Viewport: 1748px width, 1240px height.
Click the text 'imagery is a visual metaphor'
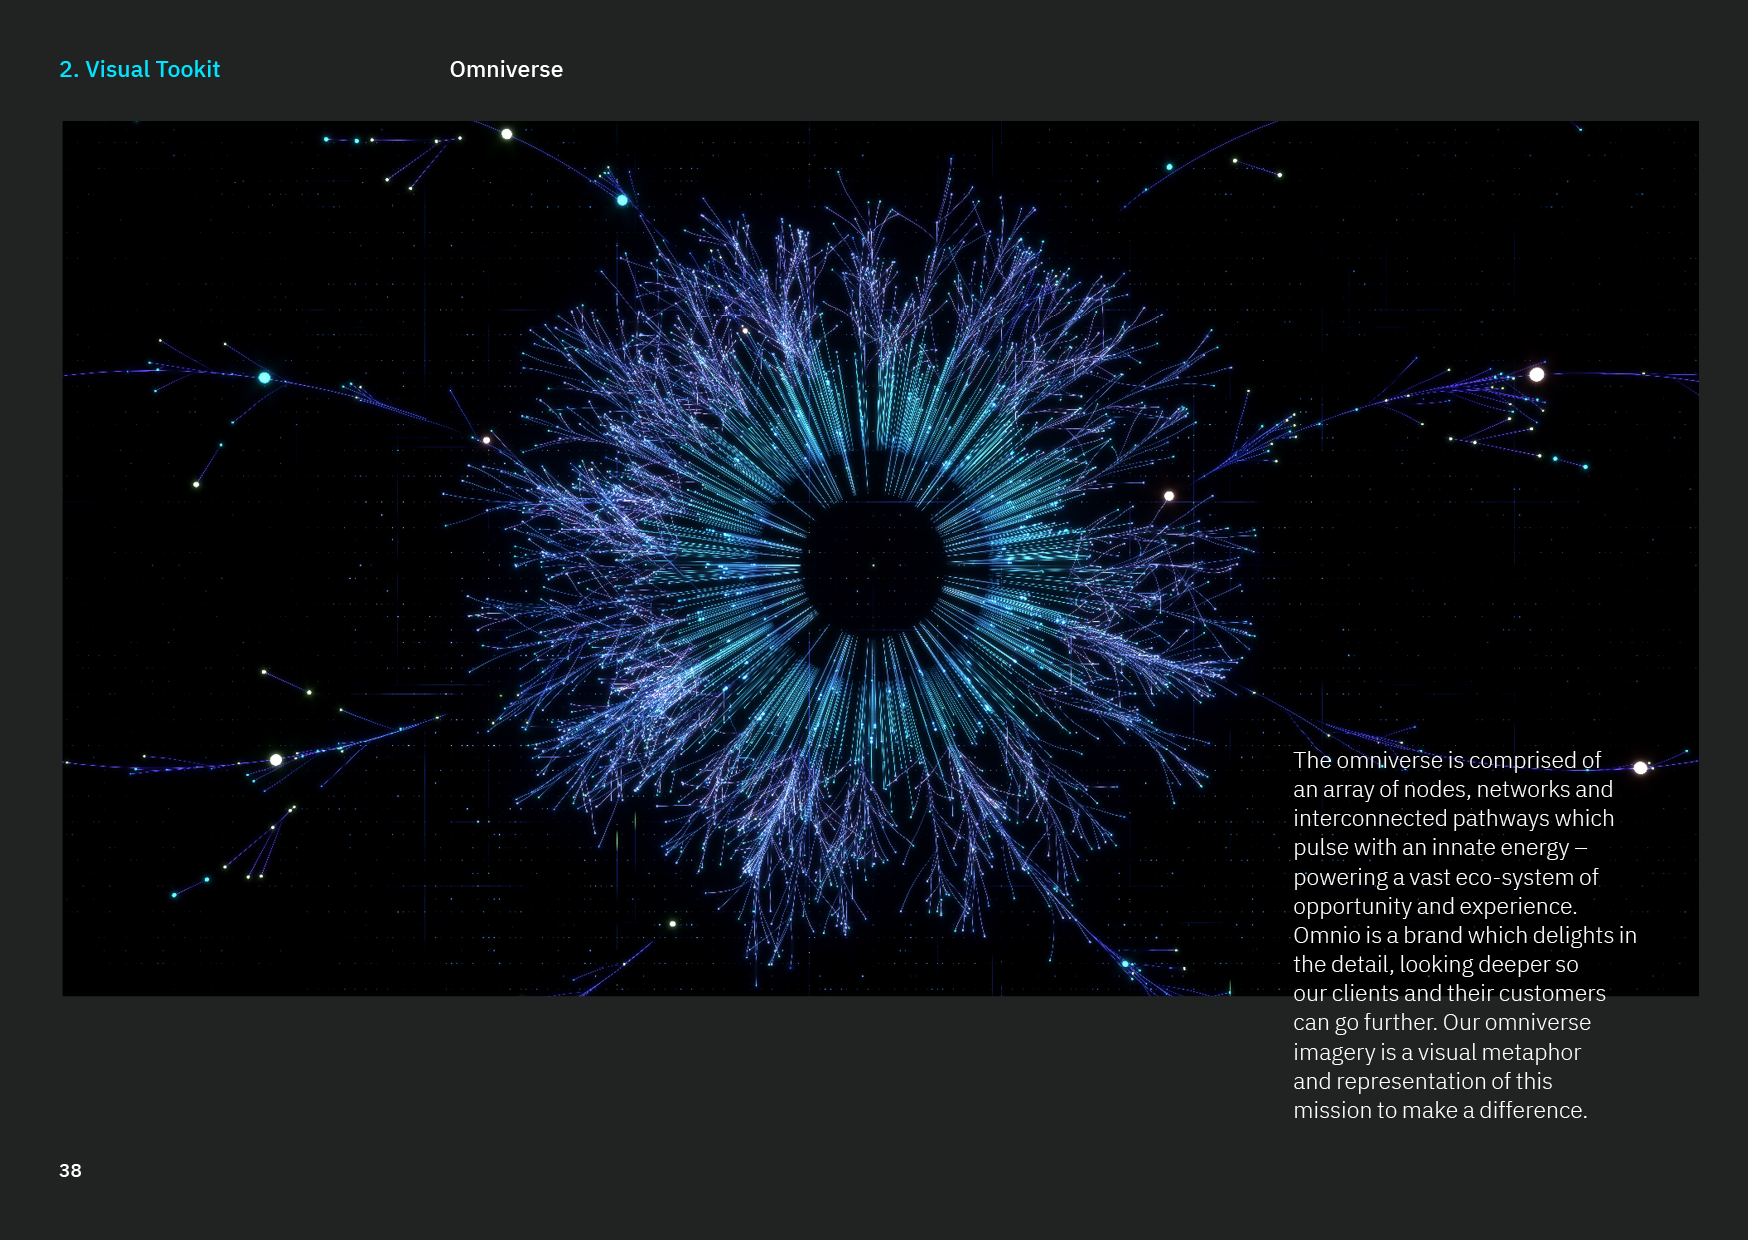pyautogui.click(x=1437, y=1052)
